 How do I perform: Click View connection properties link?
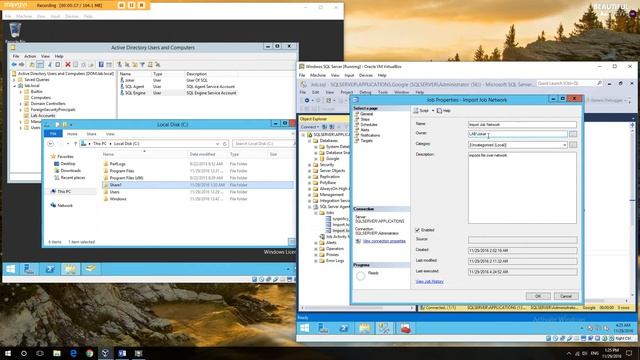pyautogui.click(x=384, y=241)
